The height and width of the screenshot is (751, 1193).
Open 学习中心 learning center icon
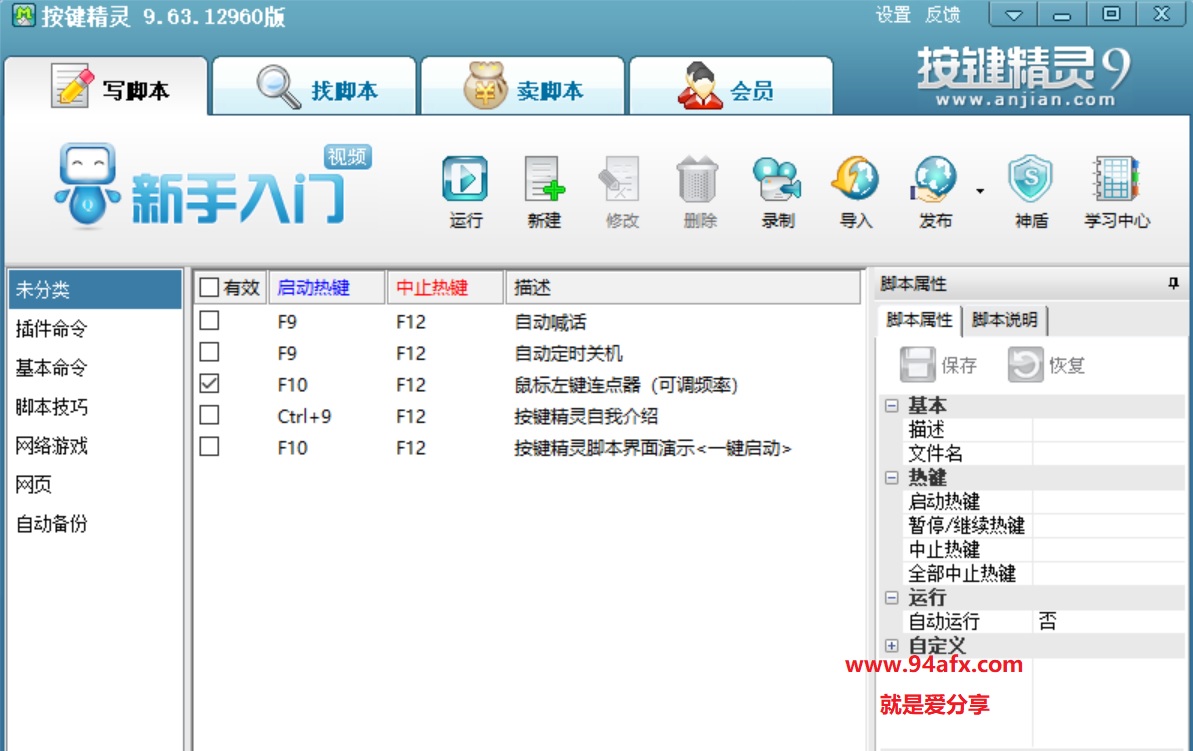click(1115, 180)
